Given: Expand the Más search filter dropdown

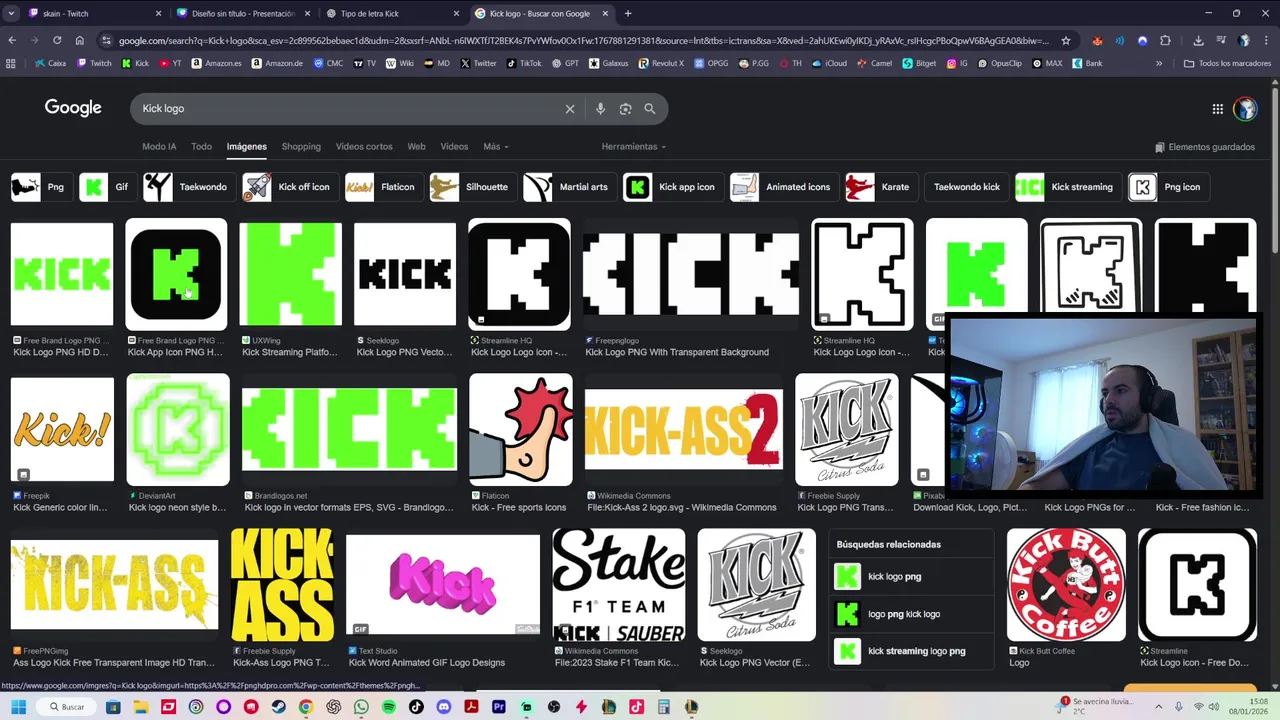Looking at the screenshot, I should coord(495,147).
